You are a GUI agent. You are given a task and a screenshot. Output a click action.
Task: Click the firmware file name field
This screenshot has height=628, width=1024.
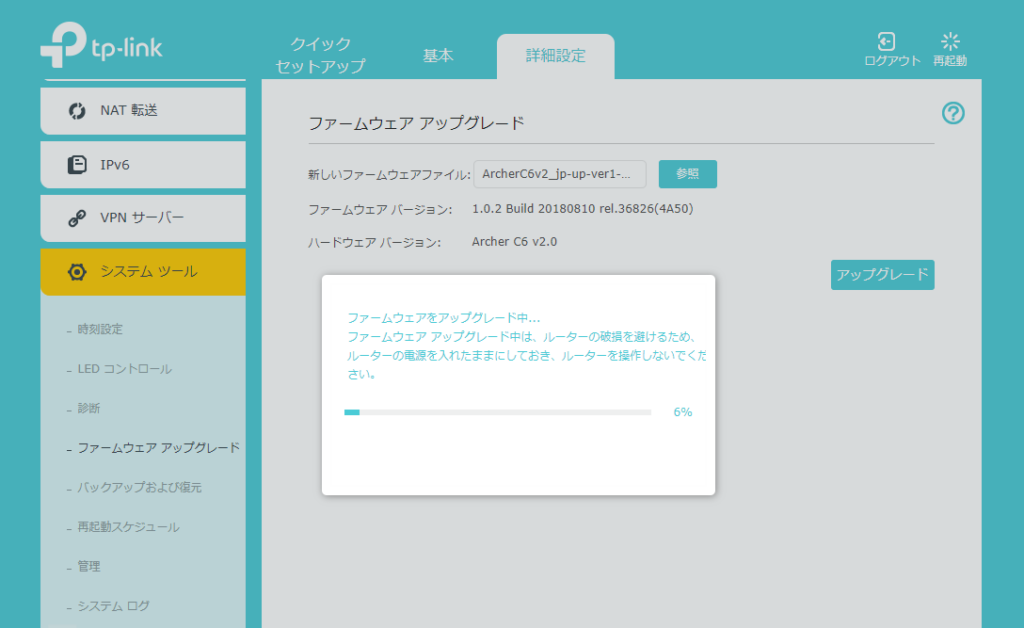pyautogui.click(x=560, y=174)
